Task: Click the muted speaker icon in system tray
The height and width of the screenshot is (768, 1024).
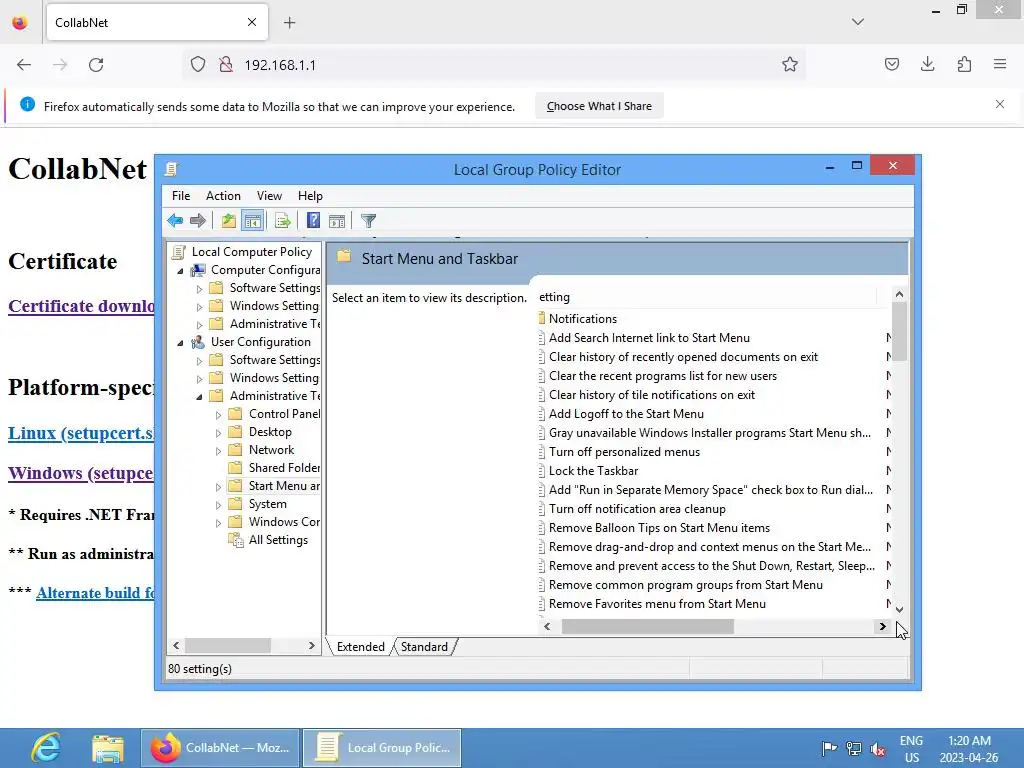Action: [878, 749]
